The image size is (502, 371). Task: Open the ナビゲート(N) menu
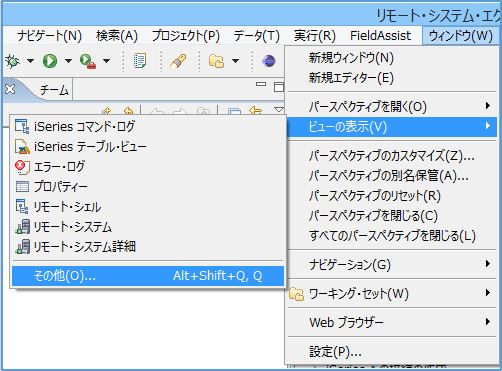tap(49, 36)
